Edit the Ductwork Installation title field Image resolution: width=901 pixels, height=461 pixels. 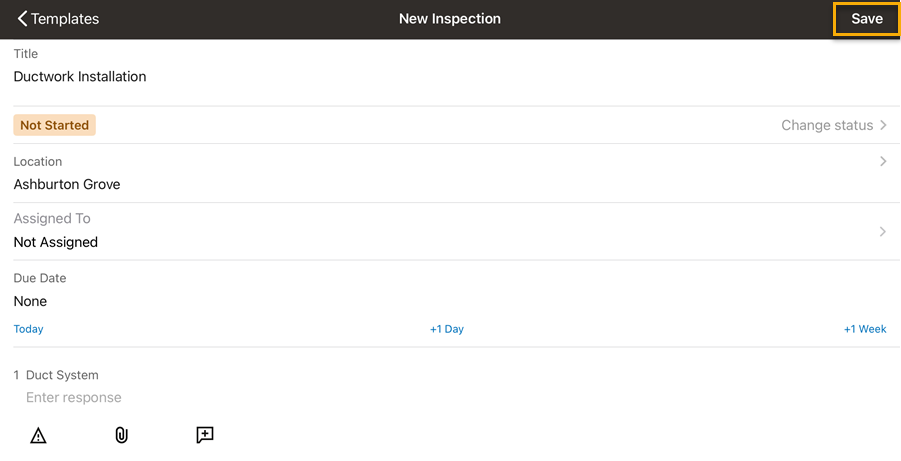click(x=80, y=77)
